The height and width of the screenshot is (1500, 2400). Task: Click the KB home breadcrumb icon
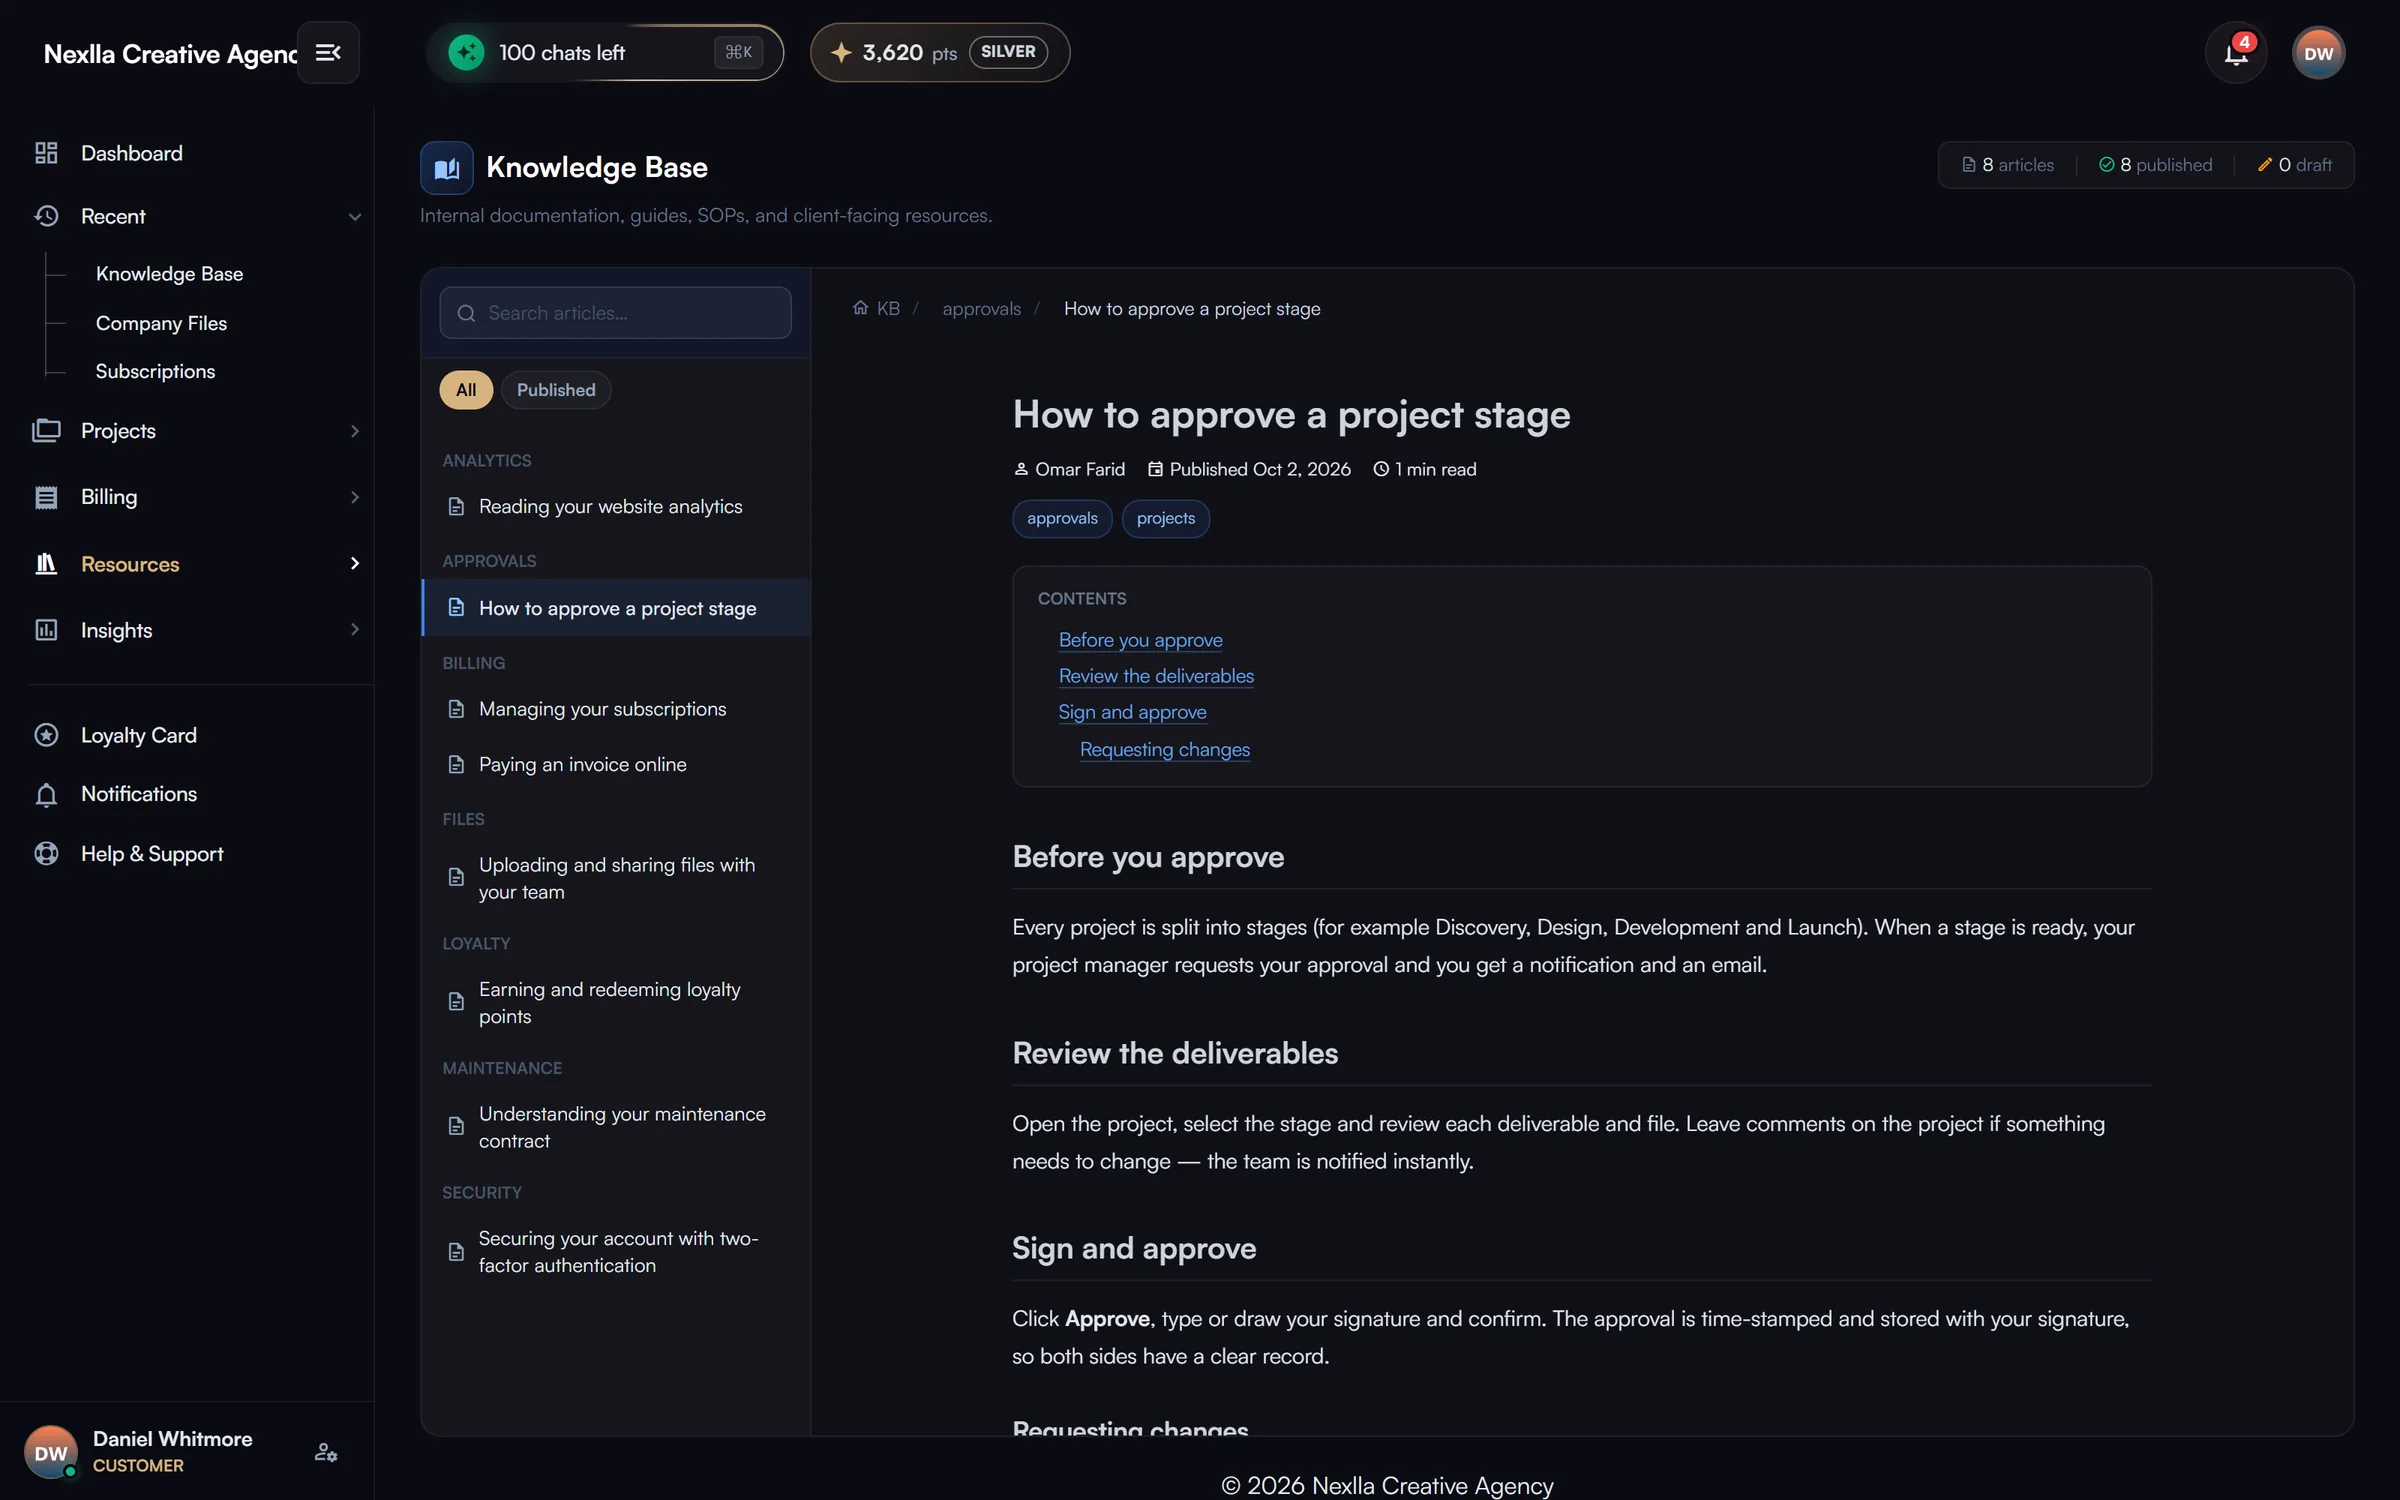point(860,308)
